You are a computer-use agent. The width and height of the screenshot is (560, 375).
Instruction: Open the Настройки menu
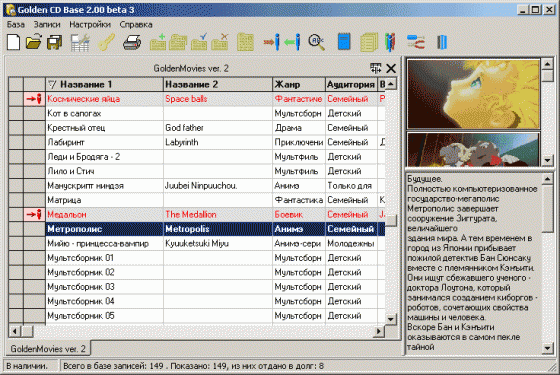coord(90,25)
